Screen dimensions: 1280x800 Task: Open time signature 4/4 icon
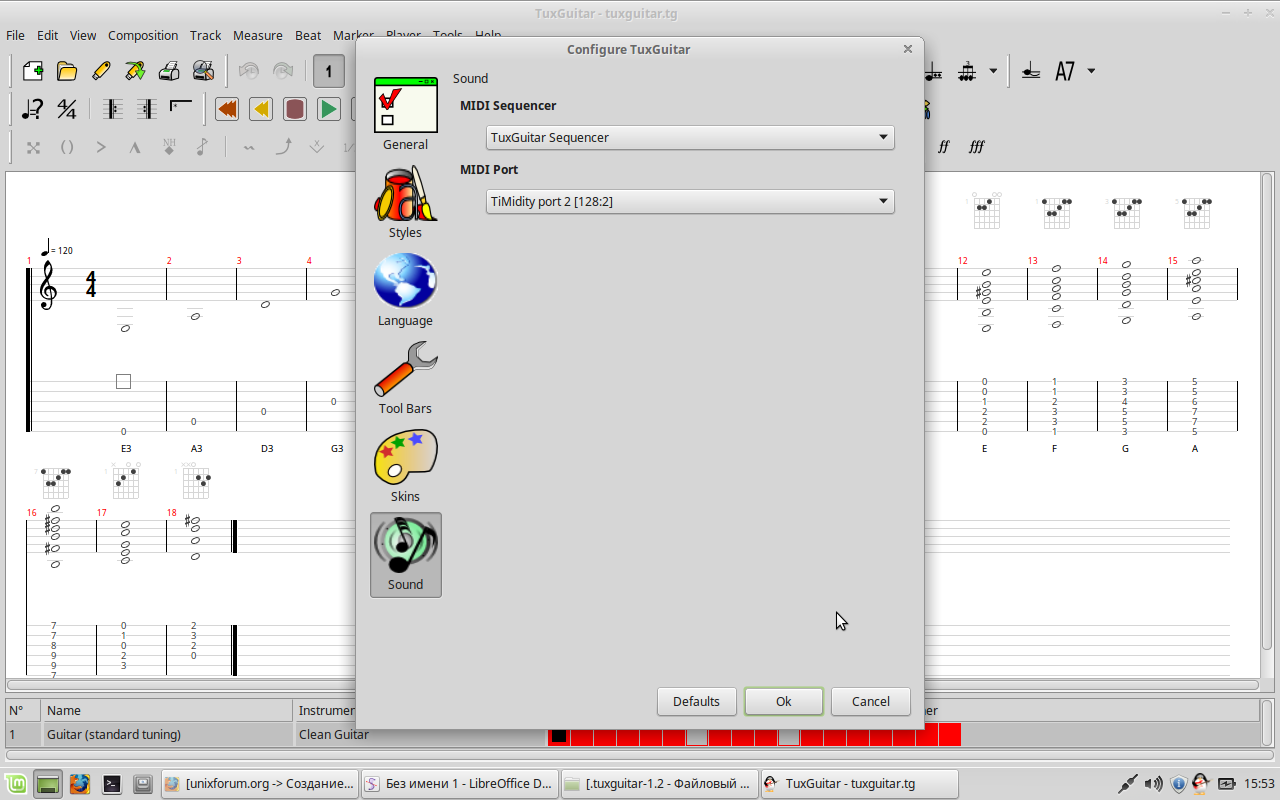pyautogui.click(x=67, y=109)
